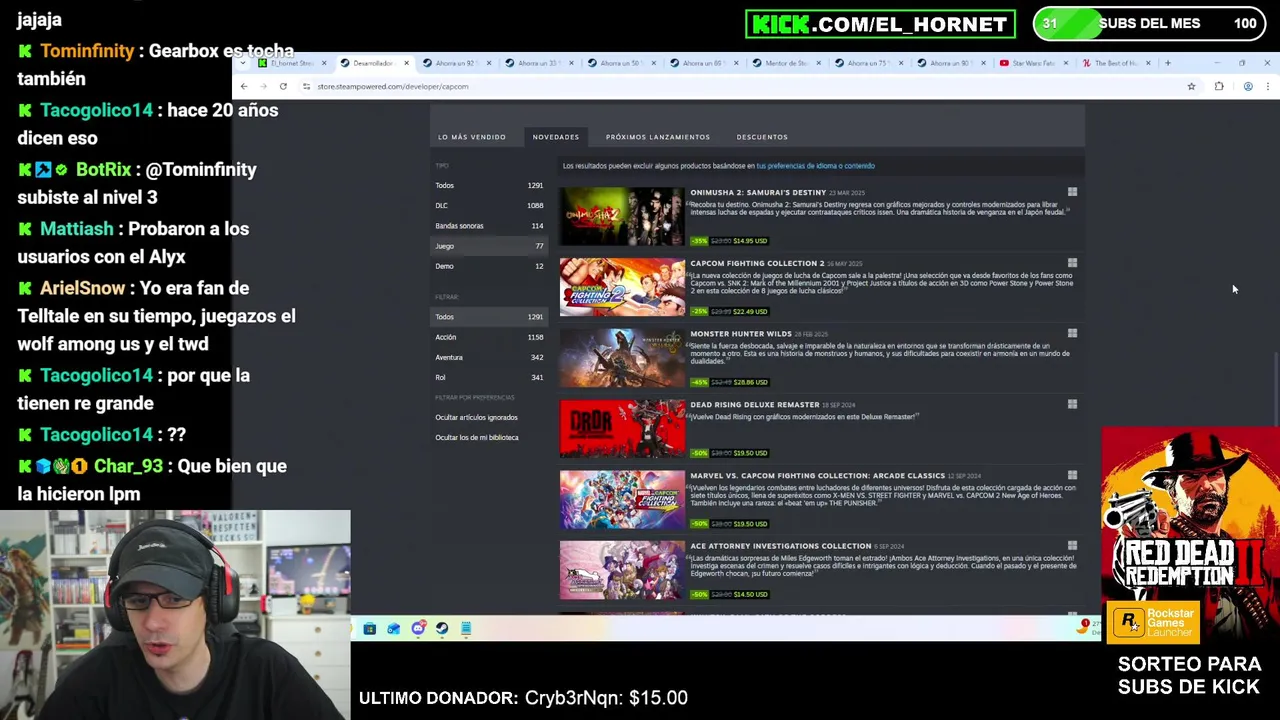Viewport: 1280px width, 720px height.
Task: Filter type by Bandas sonoras
Action: [x=489, y=226]
